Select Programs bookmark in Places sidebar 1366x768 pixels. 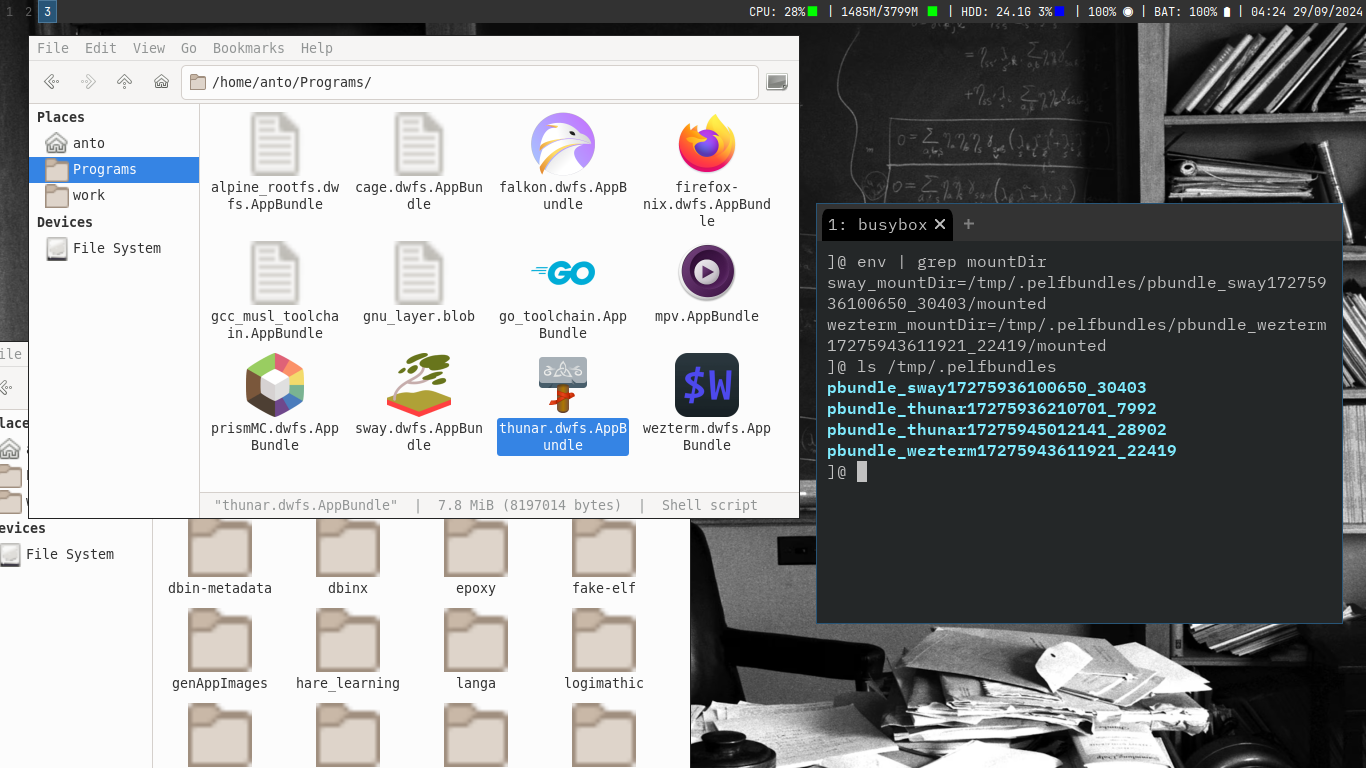(x=114, y=169)
